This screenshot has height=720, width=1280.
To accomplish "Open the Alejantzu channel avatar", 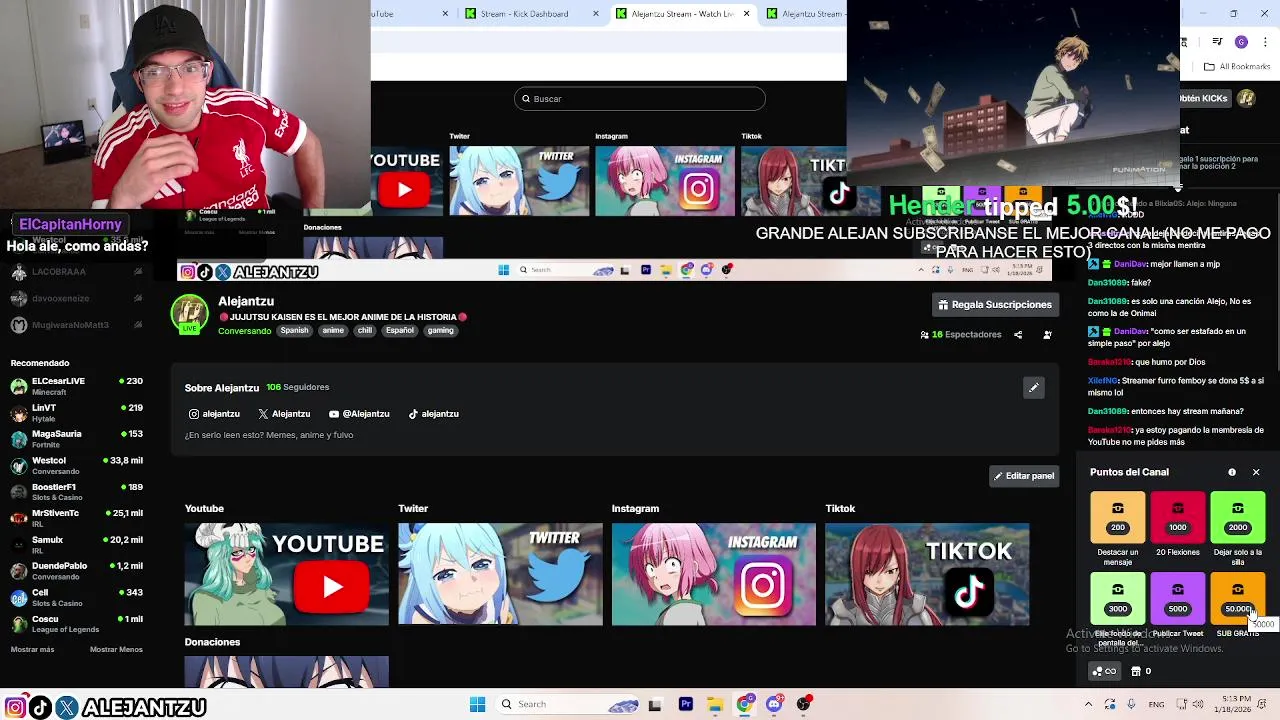I will coord(189,314).
